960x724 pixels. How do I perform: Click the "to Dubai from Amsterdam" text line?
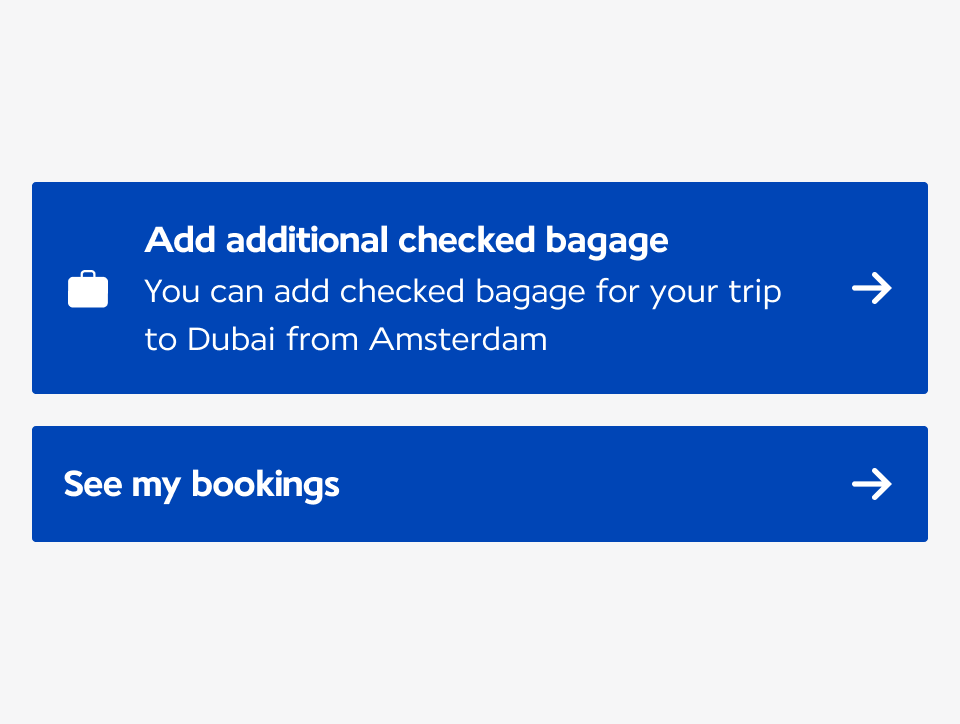pos(346,339)
